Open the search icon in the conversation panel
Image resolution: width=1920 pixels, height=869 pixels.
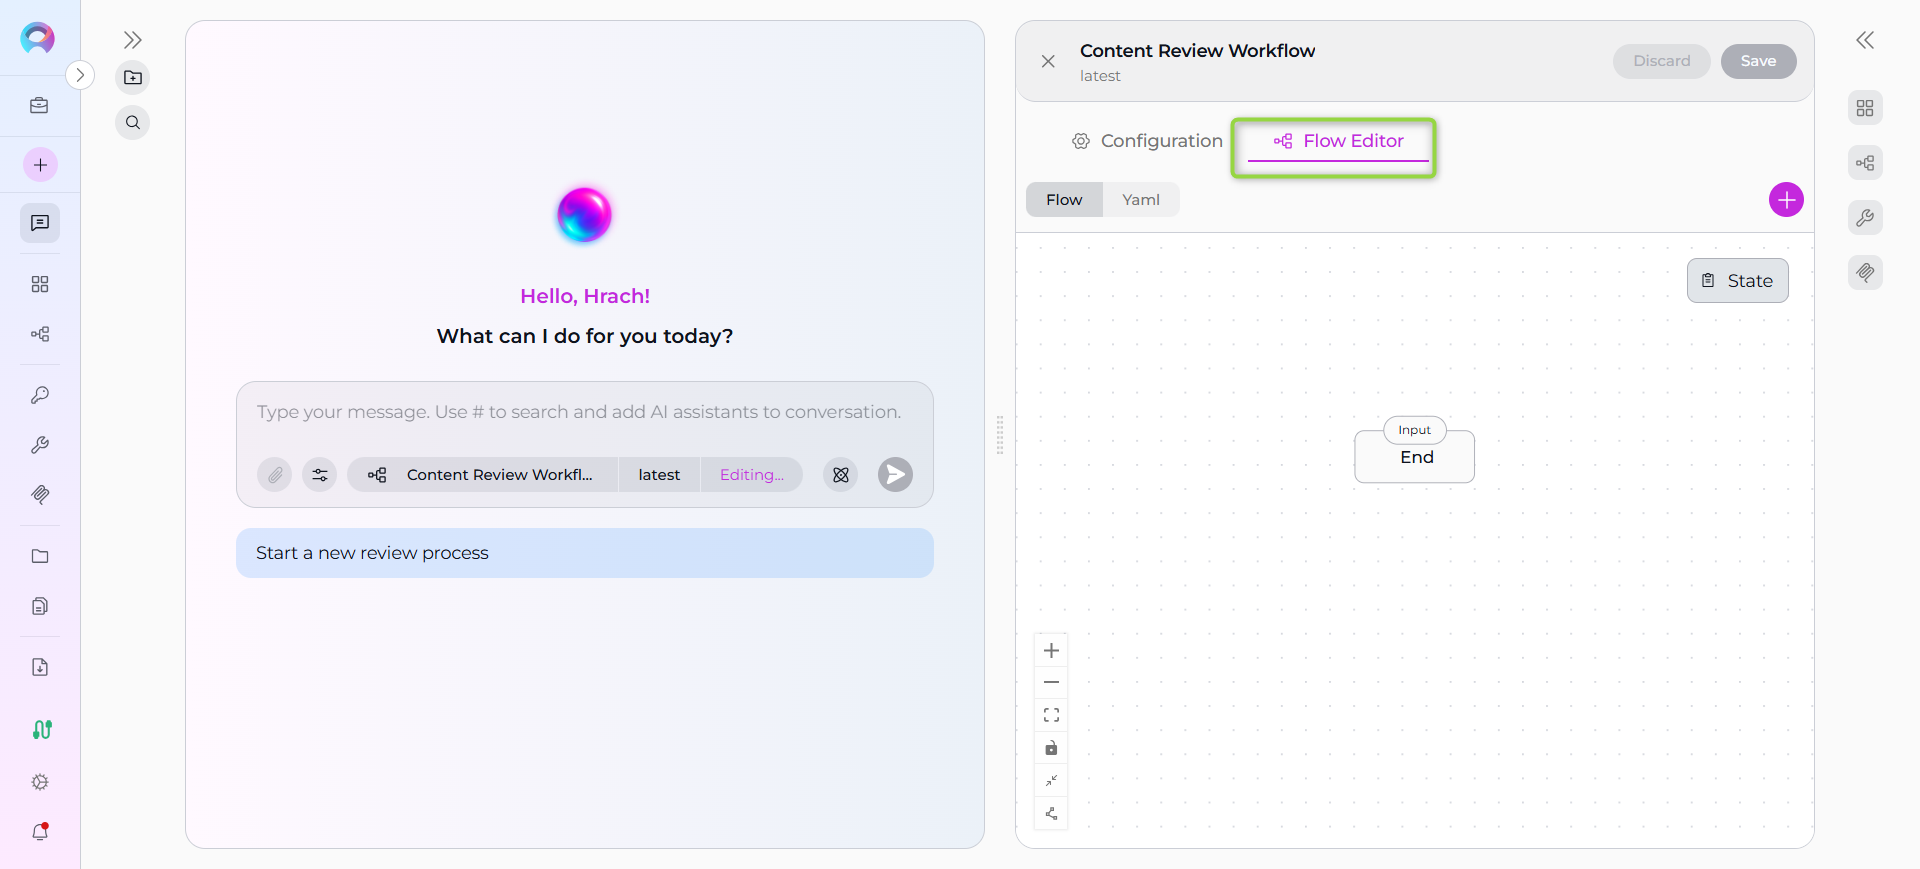click(133, 123)
